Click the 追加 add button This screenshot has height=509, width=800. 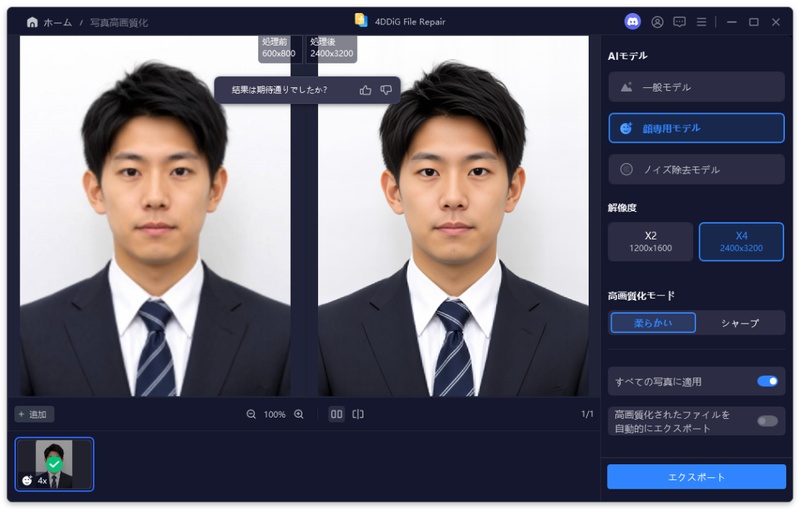click(34, 414)
